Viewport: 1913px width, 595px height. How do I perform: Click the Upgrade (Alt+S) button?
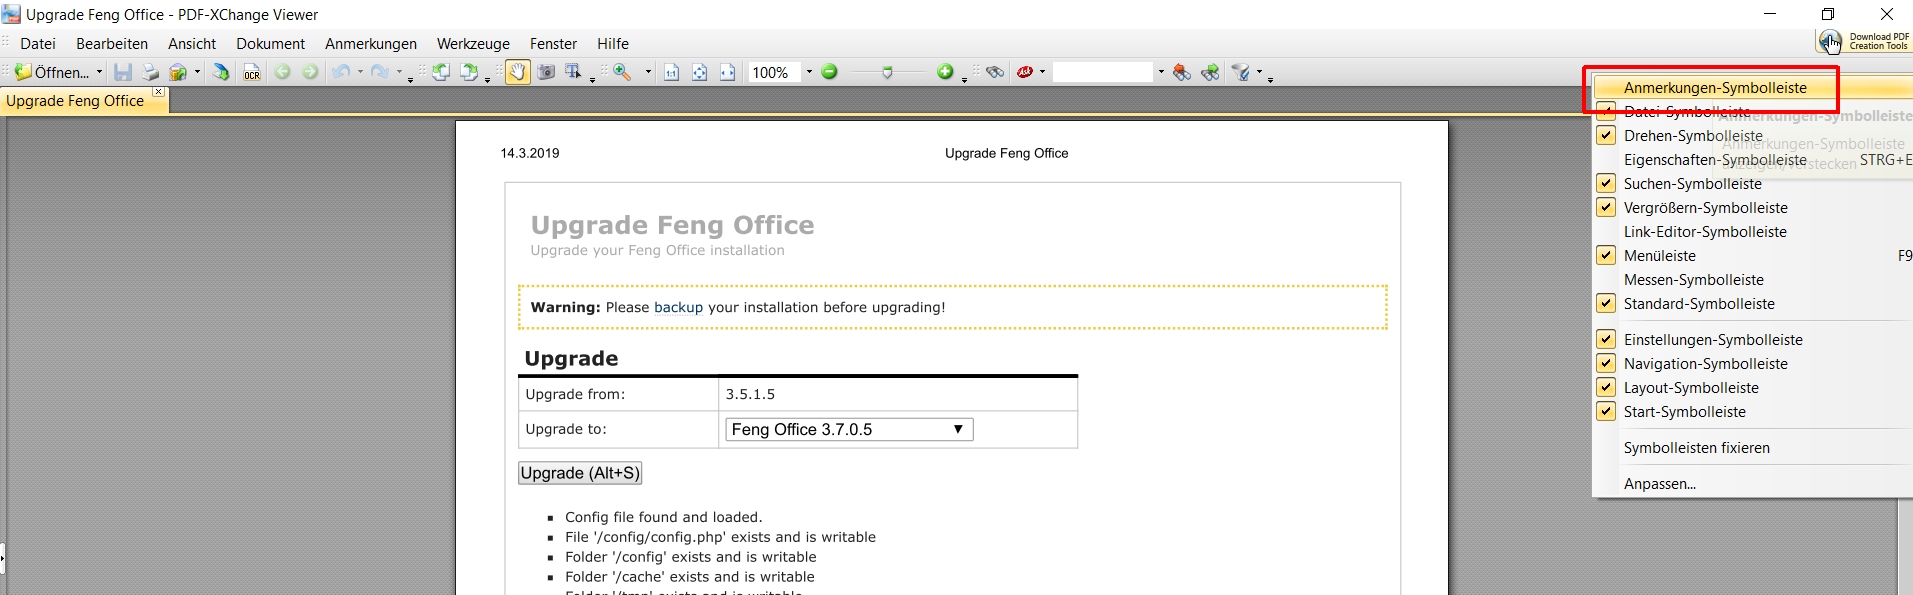[x=580, y=473]
